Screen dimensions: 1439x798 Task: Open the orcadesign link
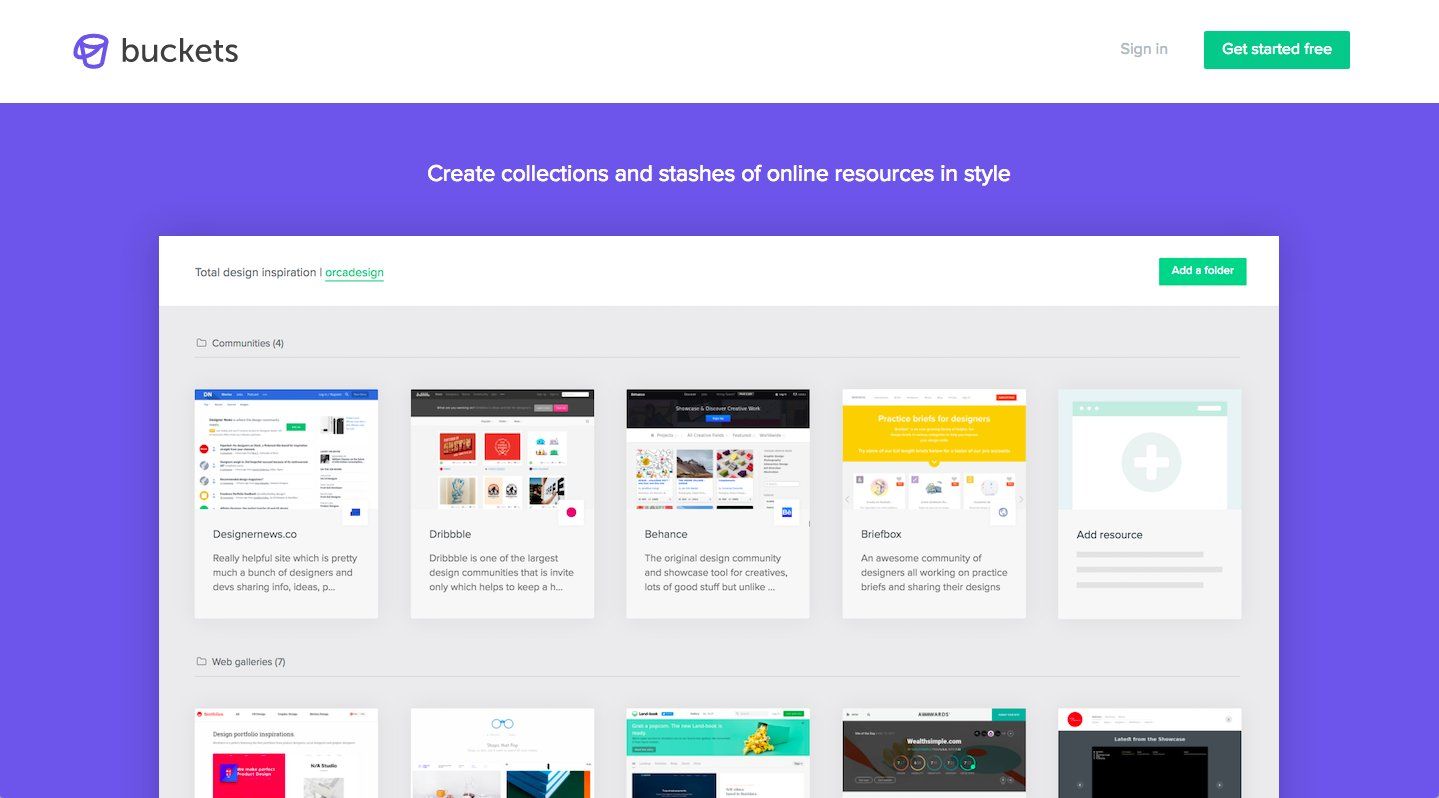(x=354, y=272)
